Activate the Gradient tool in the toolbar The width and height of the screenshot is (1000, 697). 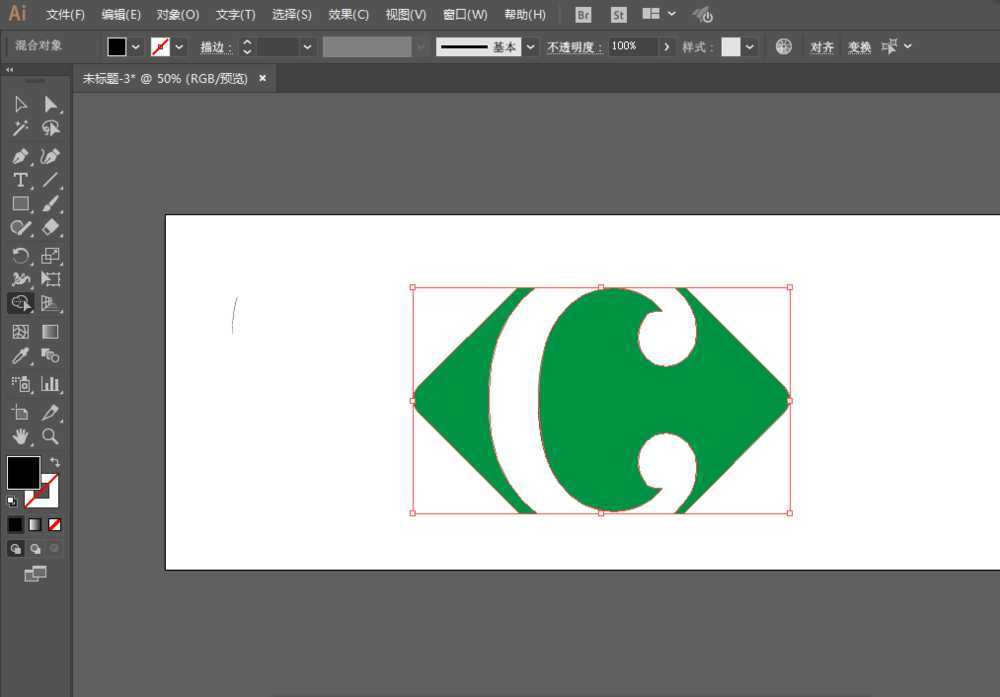[x=50, y=331]
